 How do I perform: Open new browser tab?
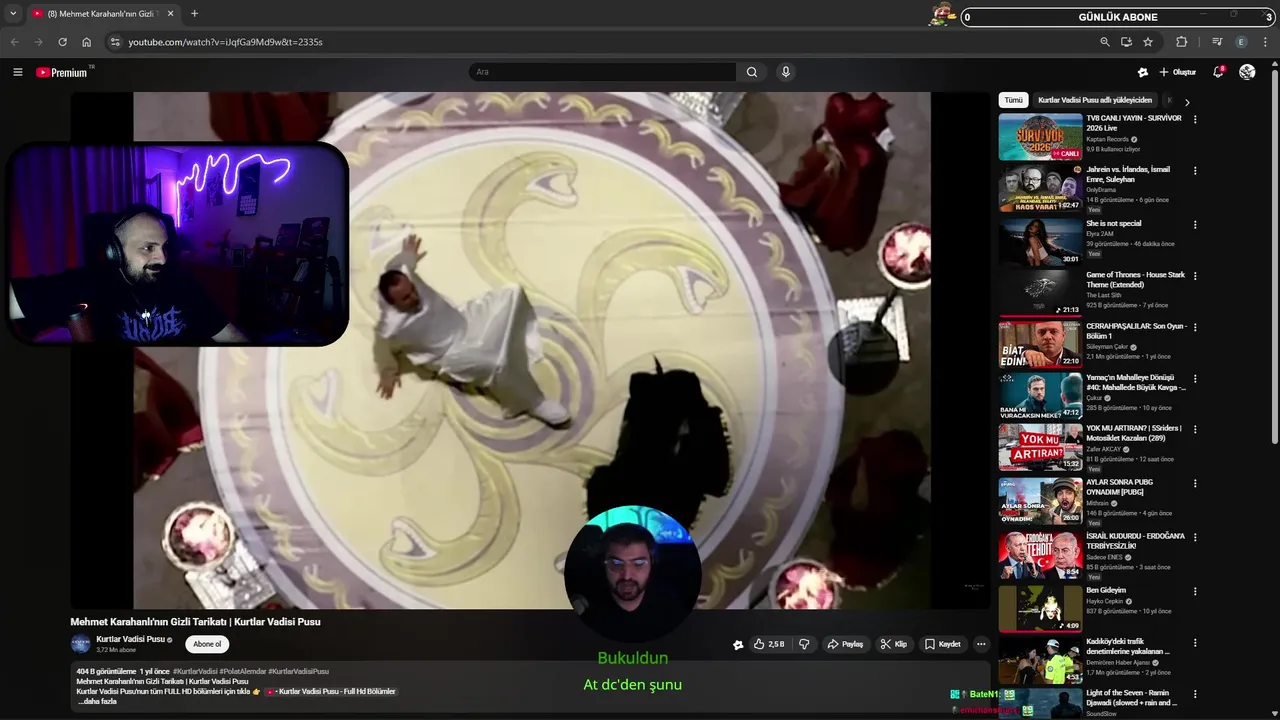194,14
